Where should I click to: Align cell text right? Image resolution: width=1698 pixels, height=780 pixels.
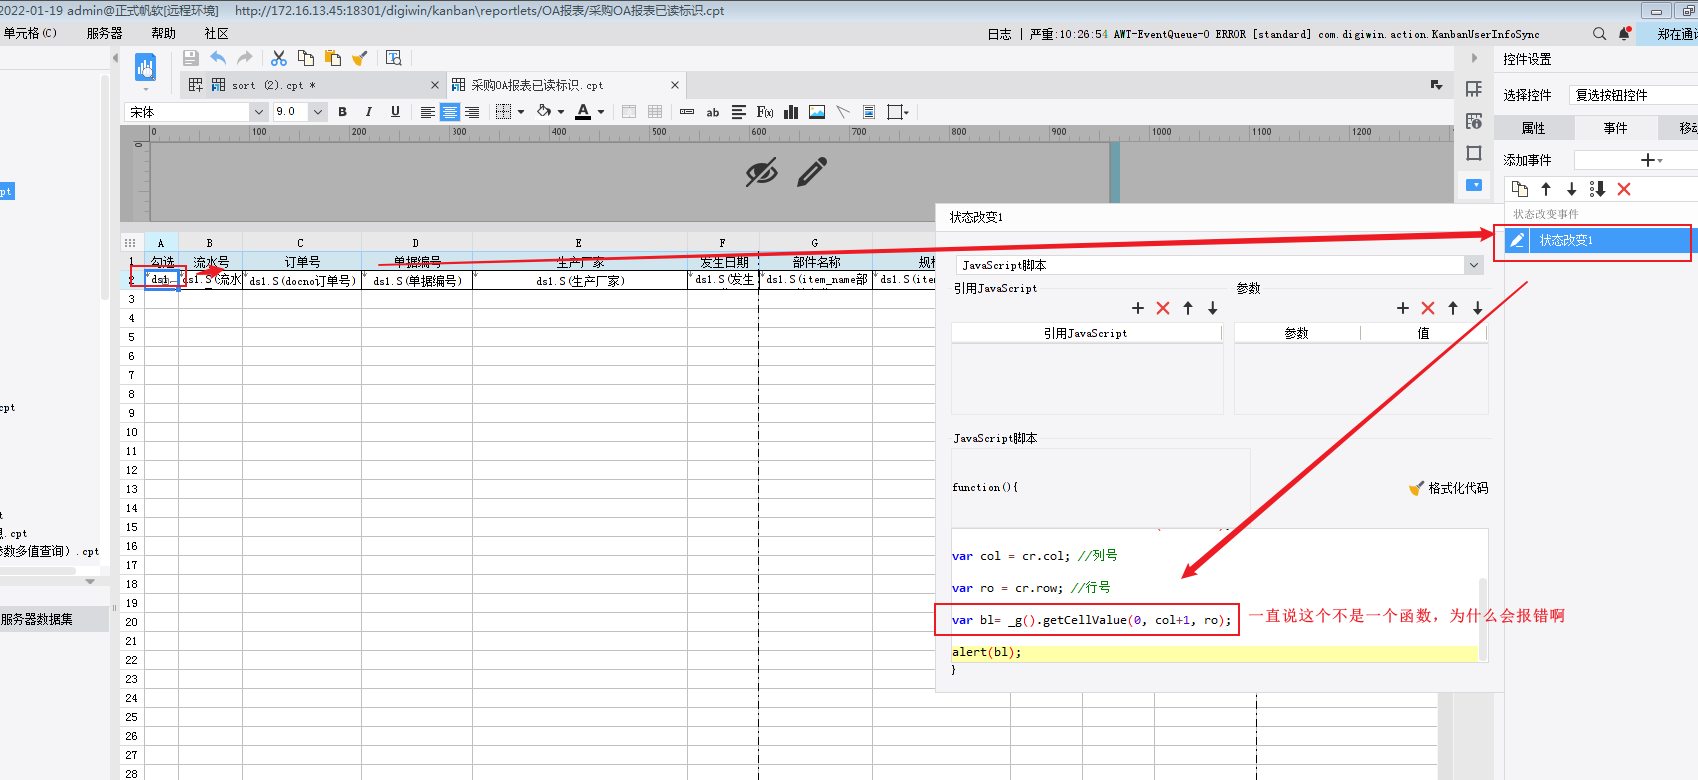click(x=472, y=112)
